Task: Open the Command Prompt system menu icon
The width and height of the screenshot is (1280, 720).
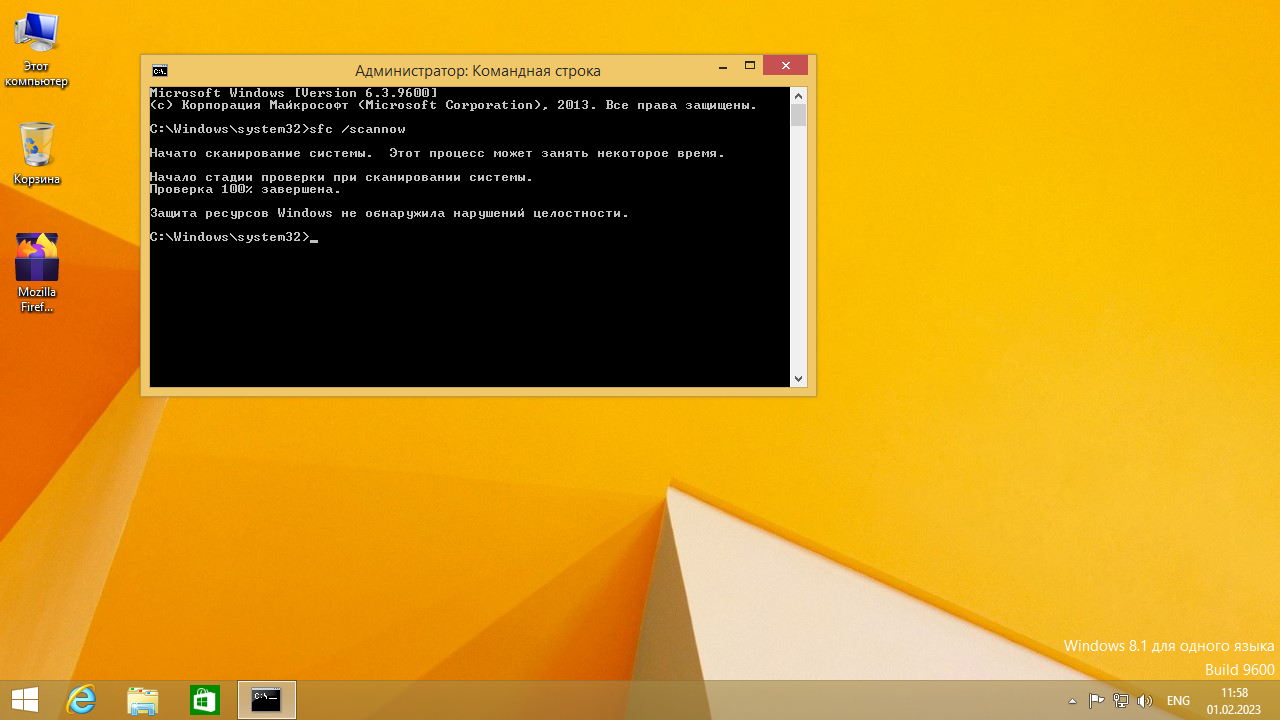Action: tap(159, 70)
